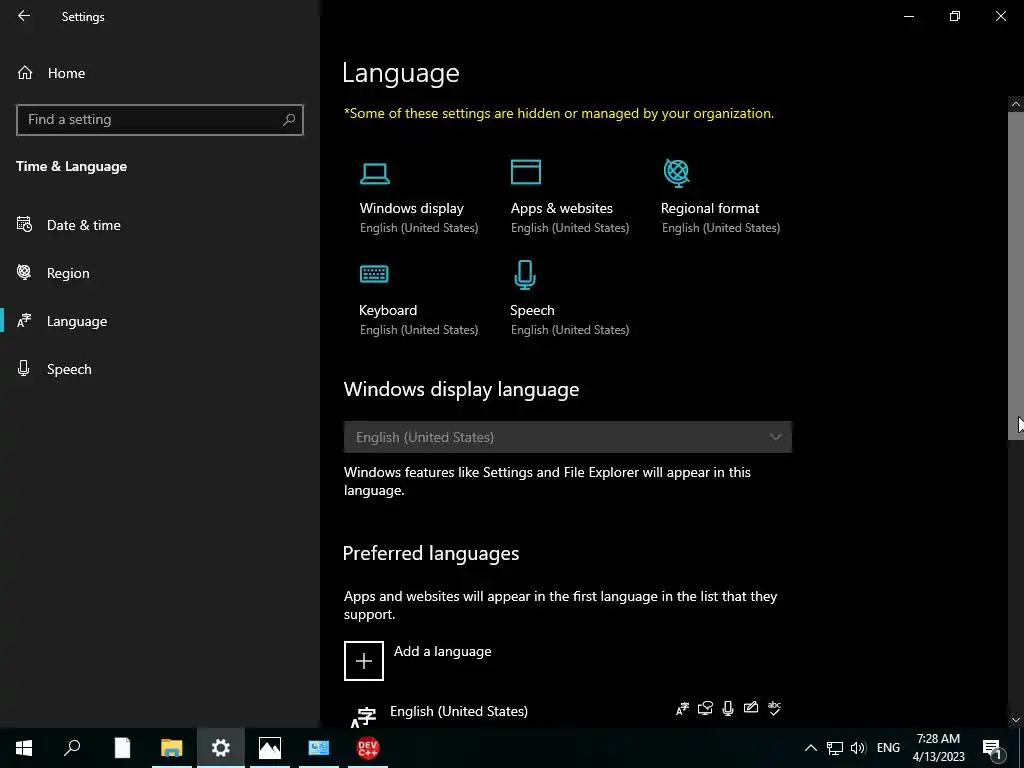Screen dimensions: 1024x768
Task: Click the handwriting feature icon for English
Action: coord(750,707)
